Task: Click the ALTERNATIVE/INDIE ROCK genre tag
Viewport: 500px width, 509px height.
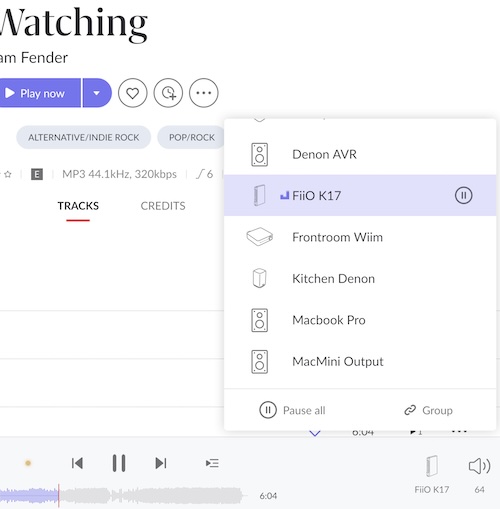Action: 84,137
